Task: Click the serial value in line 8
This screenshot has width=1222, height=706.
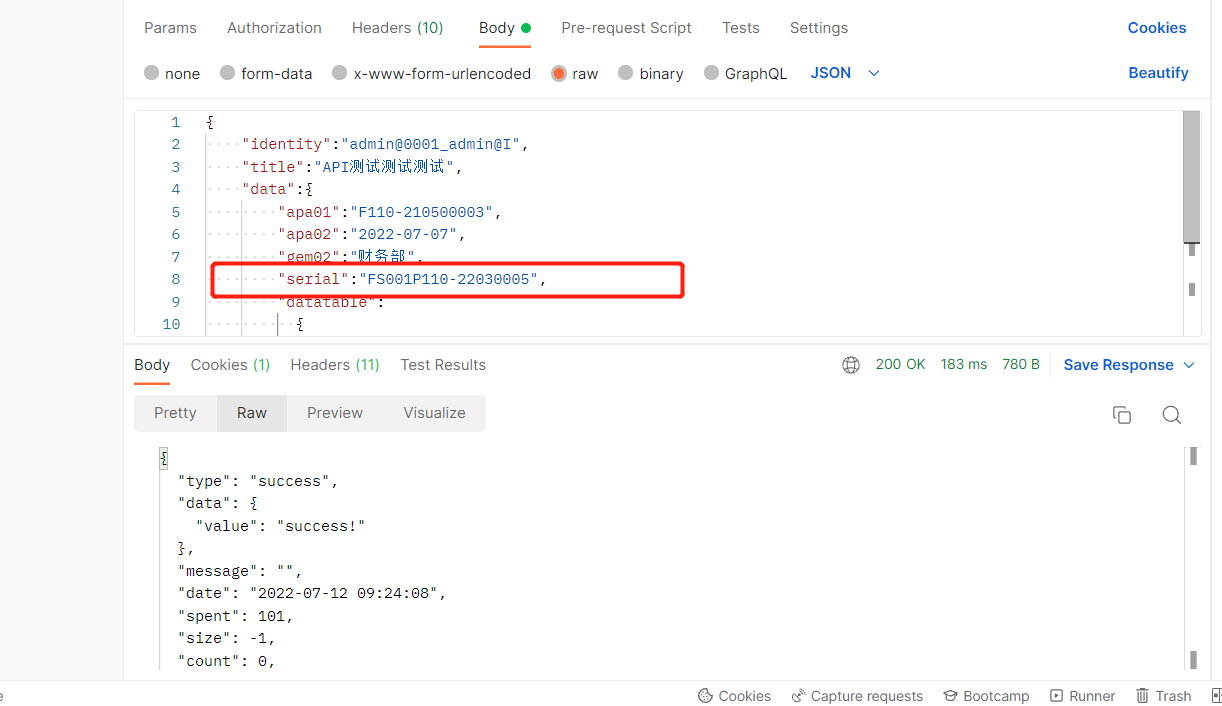Action: click(450, 279)
